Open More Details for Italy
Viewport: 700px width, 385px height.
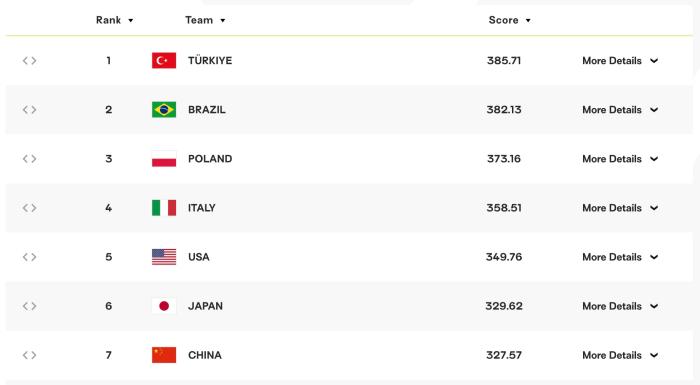click(620, 208)
